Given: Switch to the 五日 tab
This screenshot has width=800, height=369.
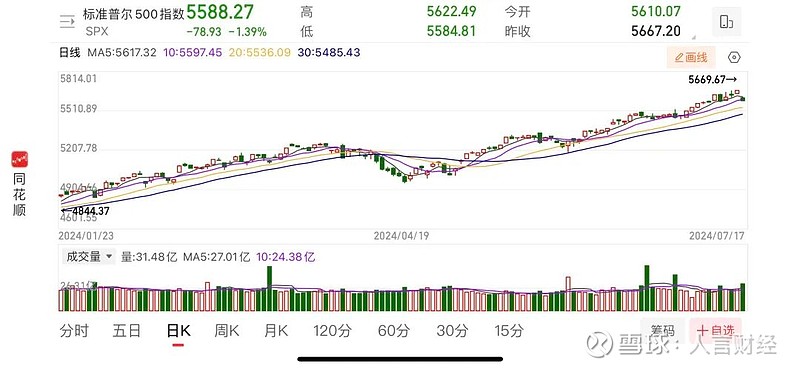Looking at the screenshot, I should click(127, 331).
